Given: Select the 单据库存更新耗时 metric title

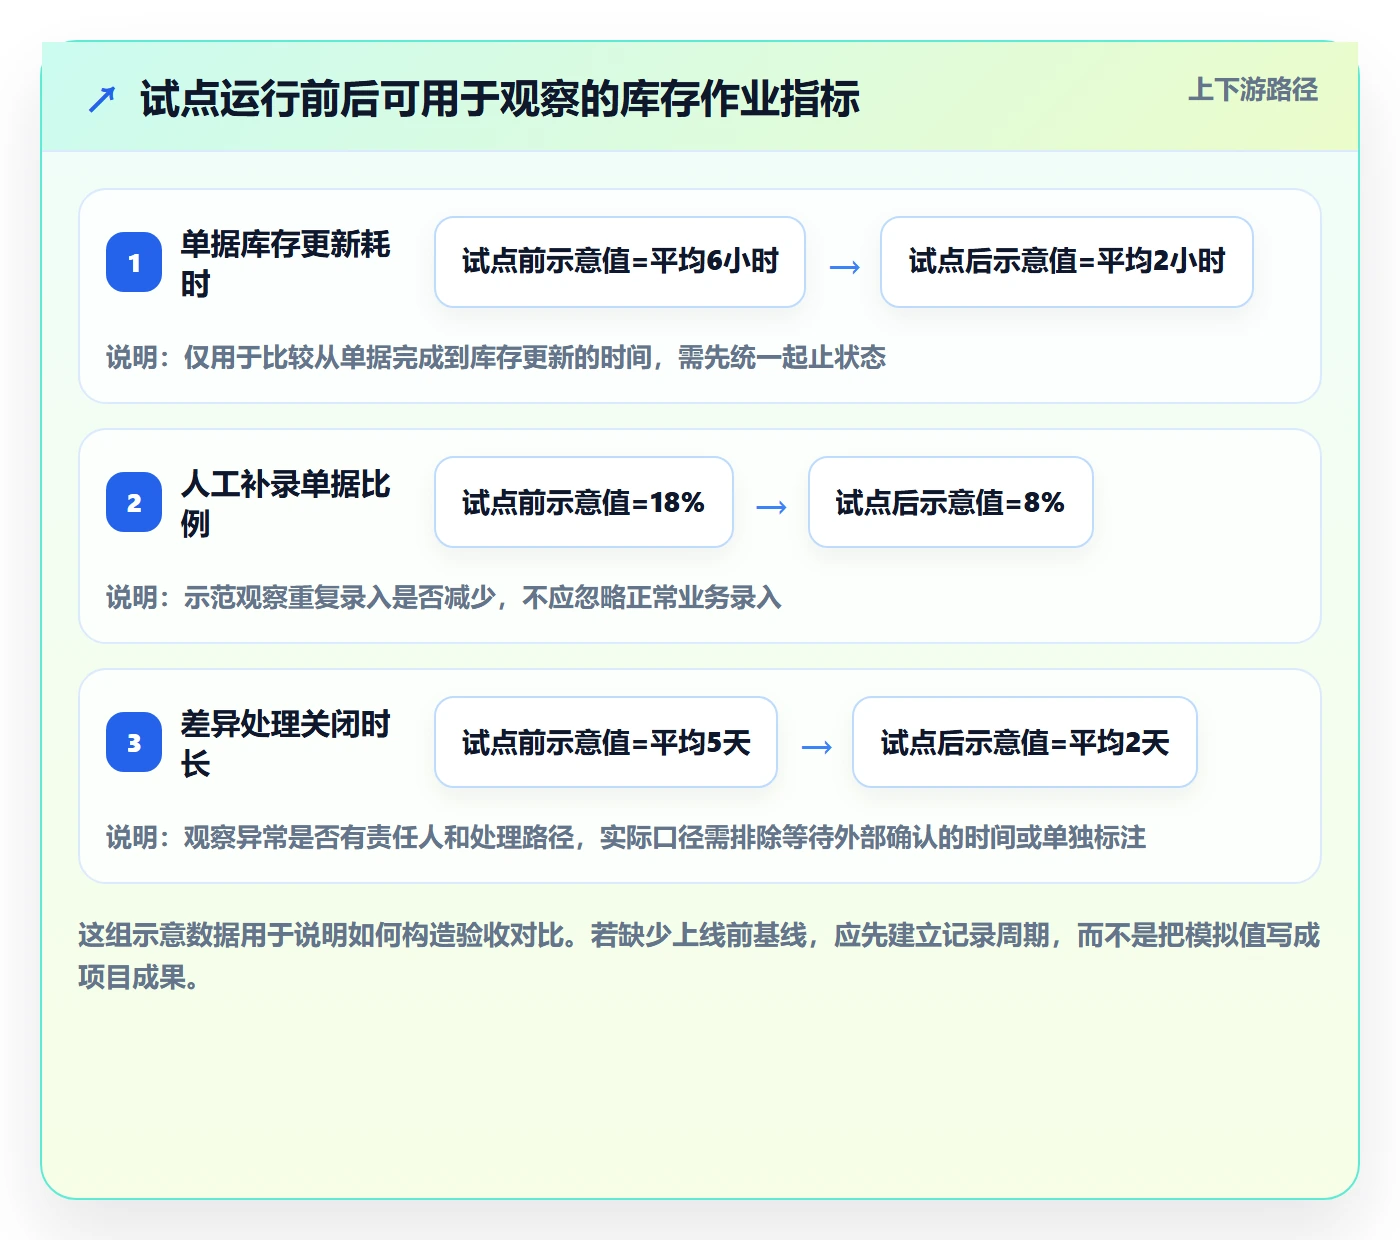Looking at the screenshot, I should pos(286,263).
